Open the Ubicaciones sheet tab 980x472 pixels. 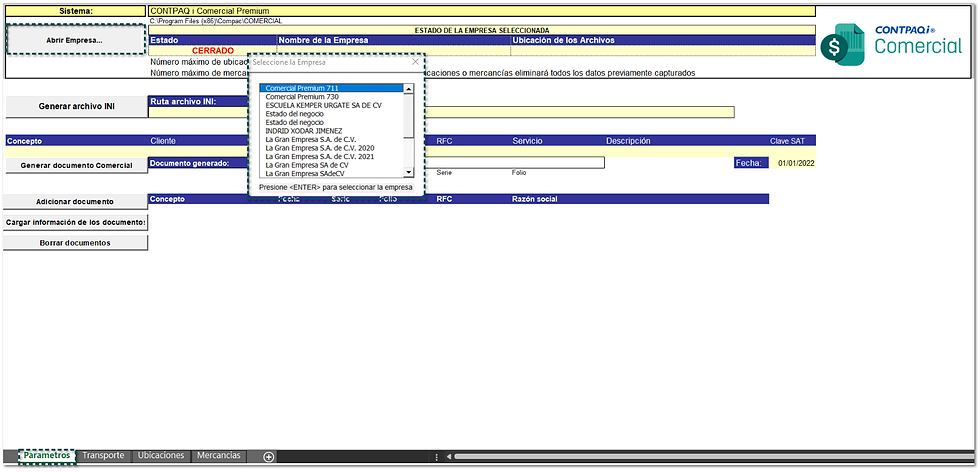[x=161, y=456]
